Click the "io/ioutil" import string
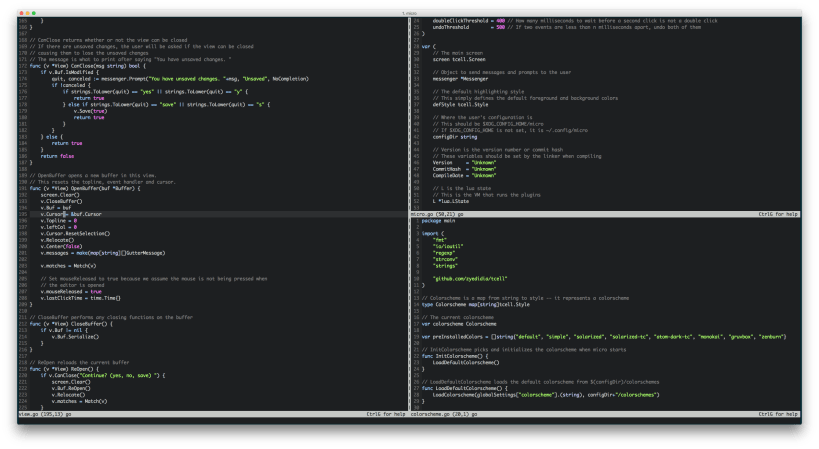 point(448,246)
